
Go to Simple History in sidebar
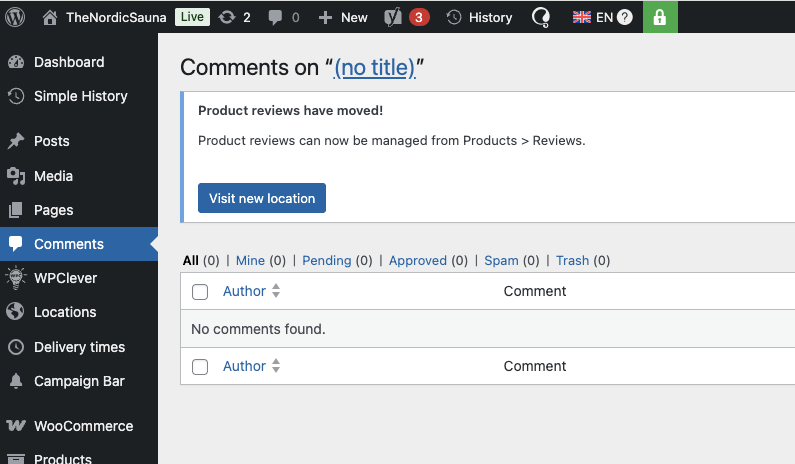point(79,96)
